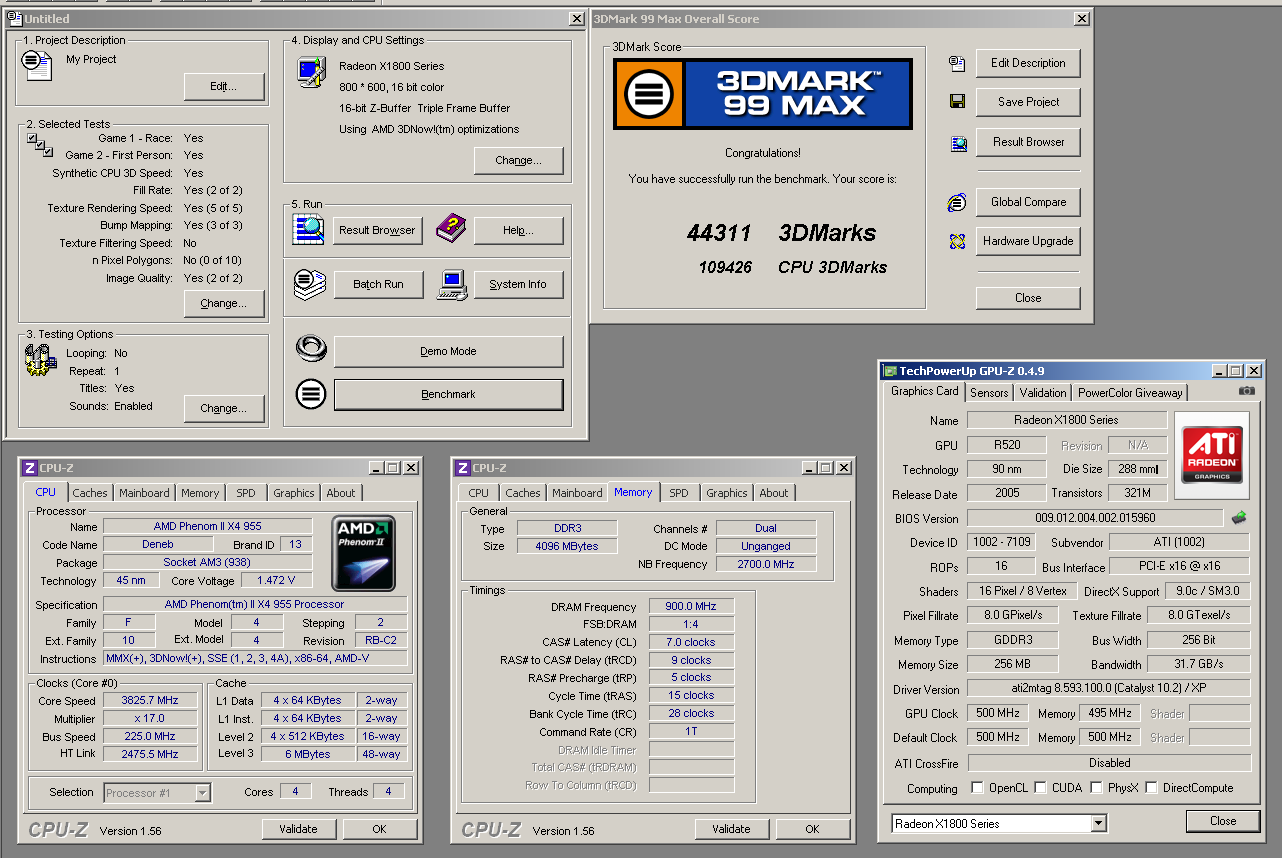This screenshot has height=858, width=1282.
Task: Open the PowerColor Giveaway tab
Action: tap(1130, 393)
